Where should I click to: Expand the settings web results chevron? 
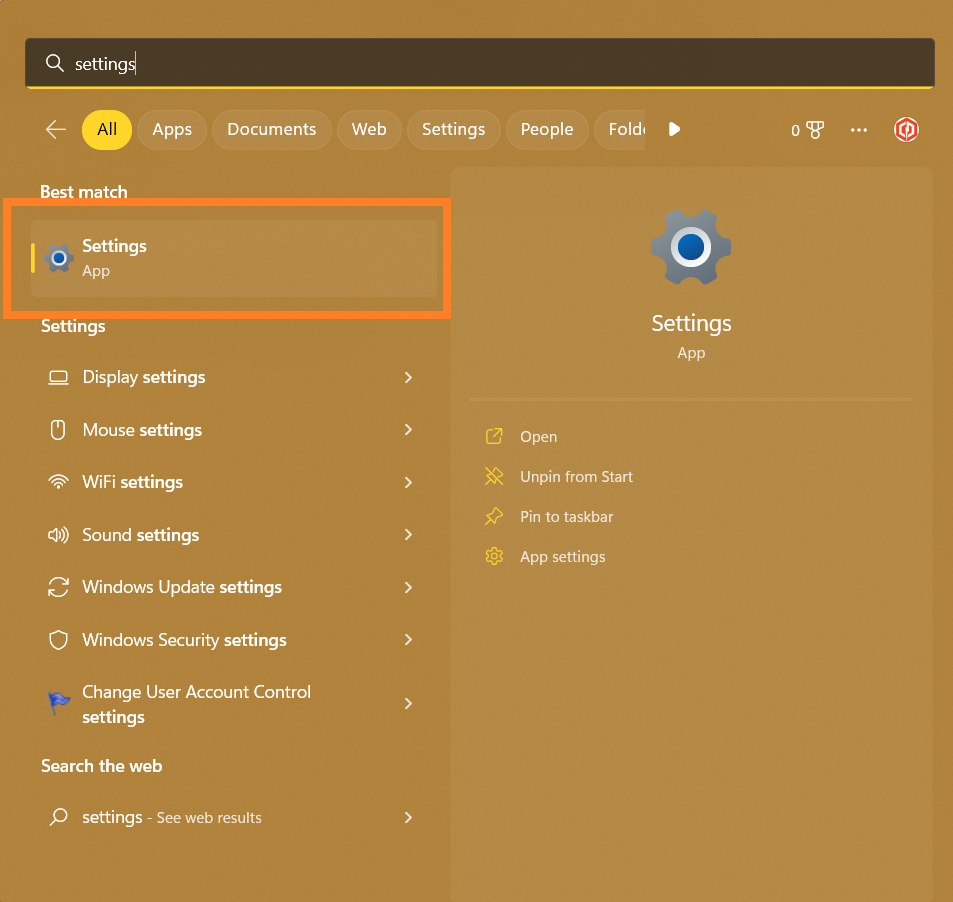[x=408, y=818]
